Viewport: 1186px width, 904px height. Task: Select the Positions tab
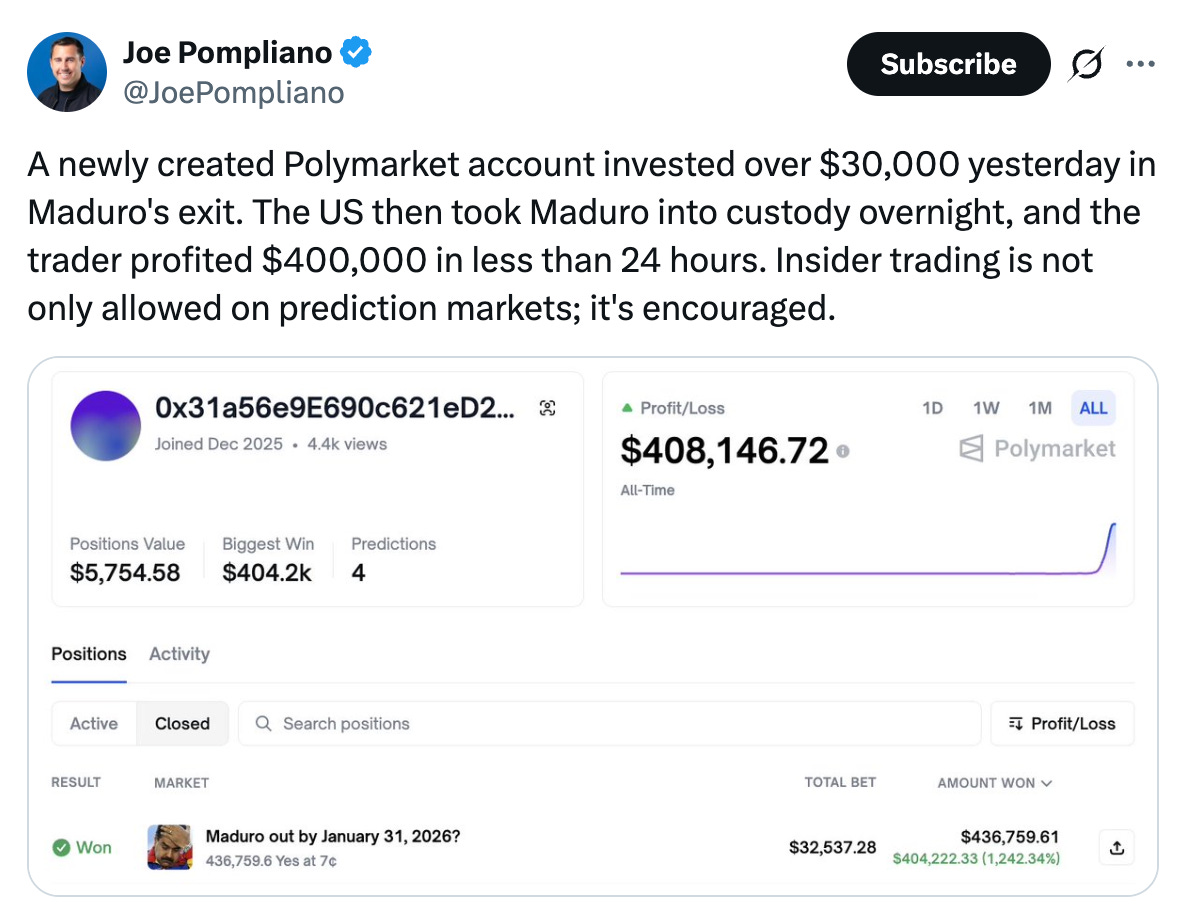pos(89,654)
